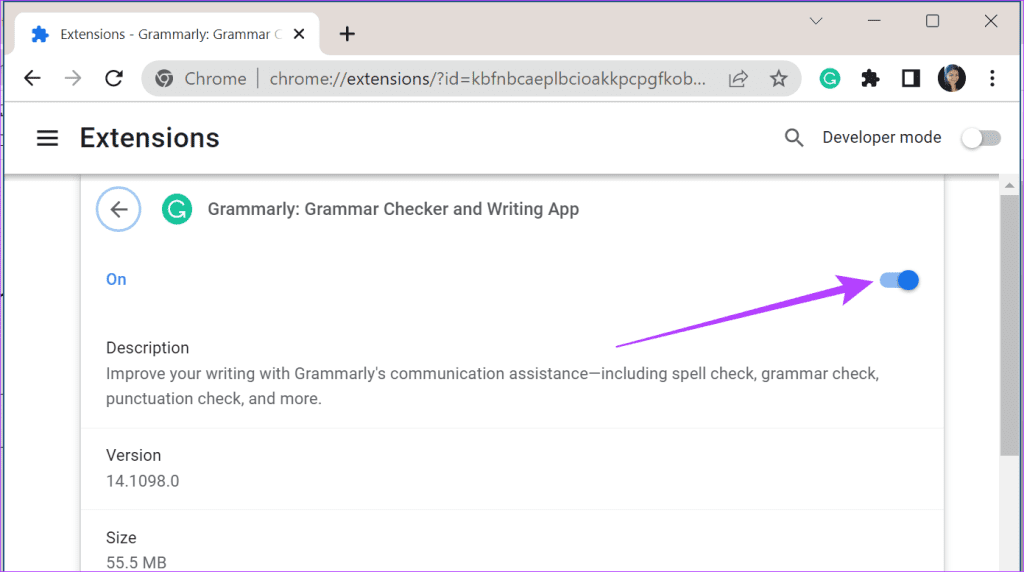
Task: Bookmark this page with star icon
Action: 778,78
